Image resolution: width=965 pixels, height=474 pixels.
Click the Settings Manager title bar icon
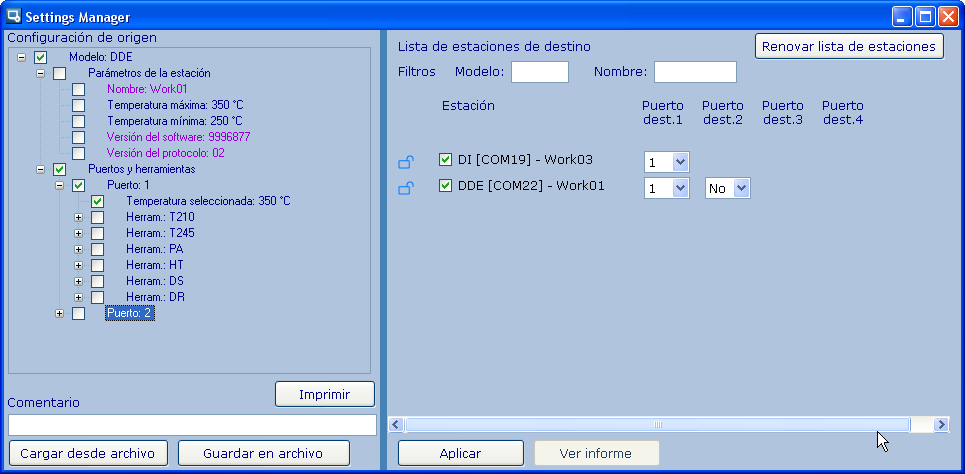(14, 16)
